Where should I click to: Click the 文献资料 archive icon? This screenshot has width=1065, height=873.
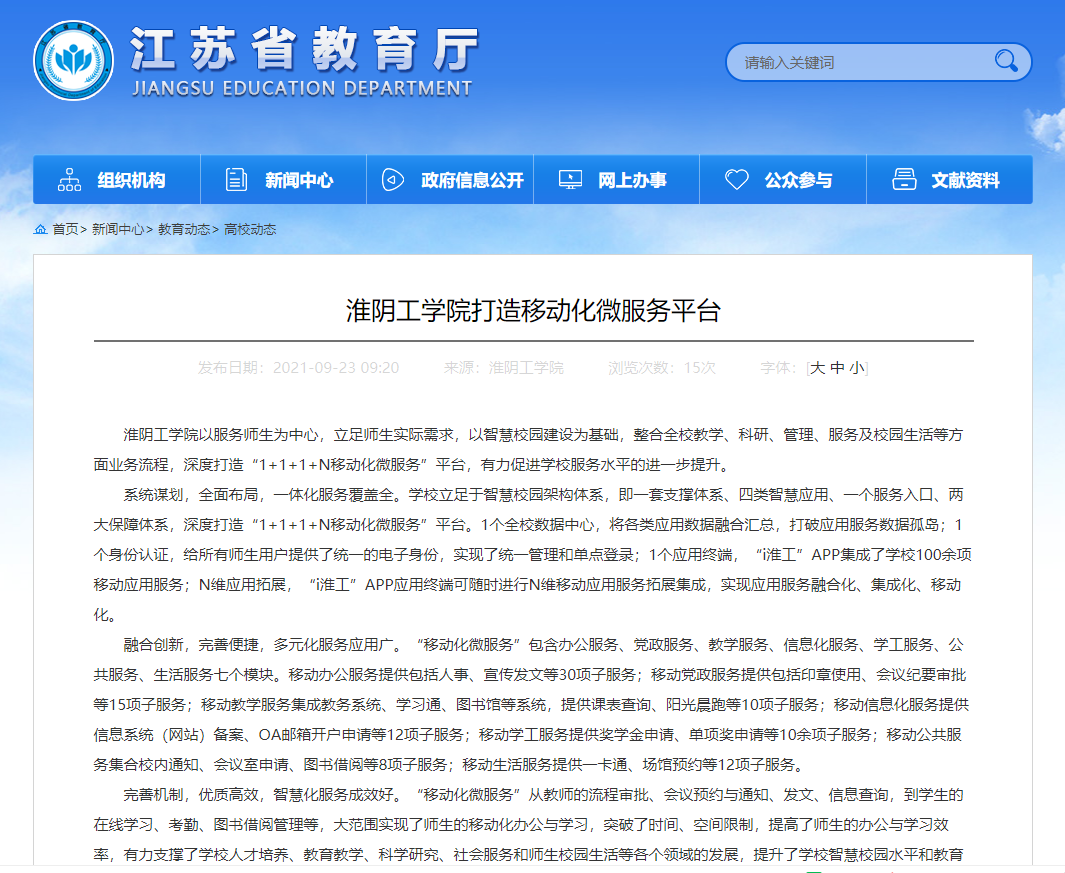[x=904, y=180]
